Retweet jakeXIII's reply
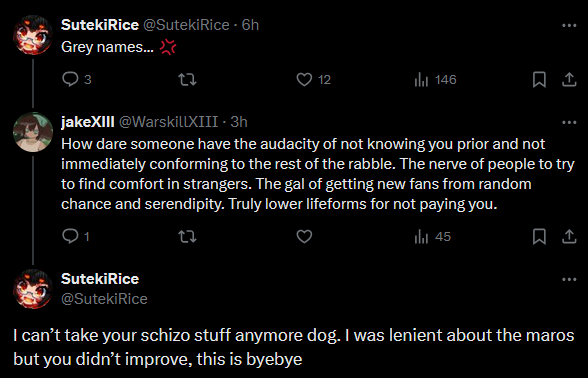 (187, 237)
